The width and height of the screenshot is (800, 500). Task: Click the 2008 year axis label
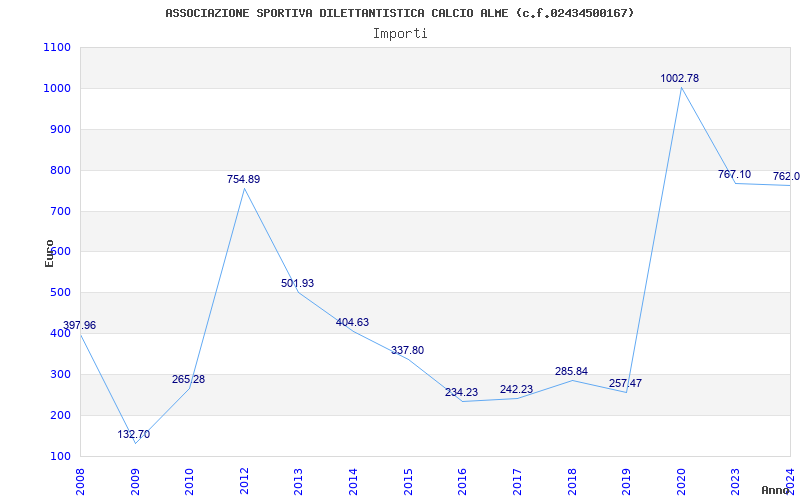(81, 482)
